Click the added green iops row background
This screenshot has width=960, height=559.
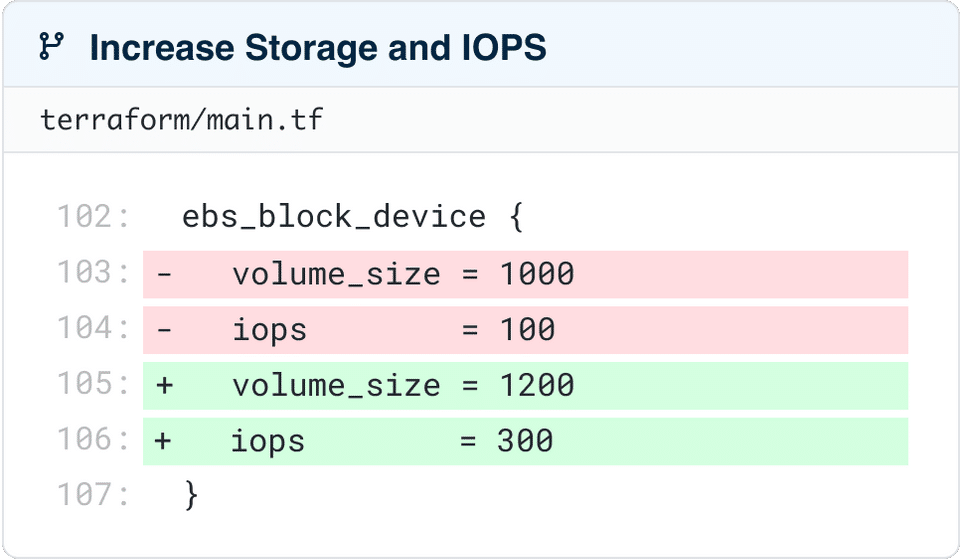tap(525, 441)
